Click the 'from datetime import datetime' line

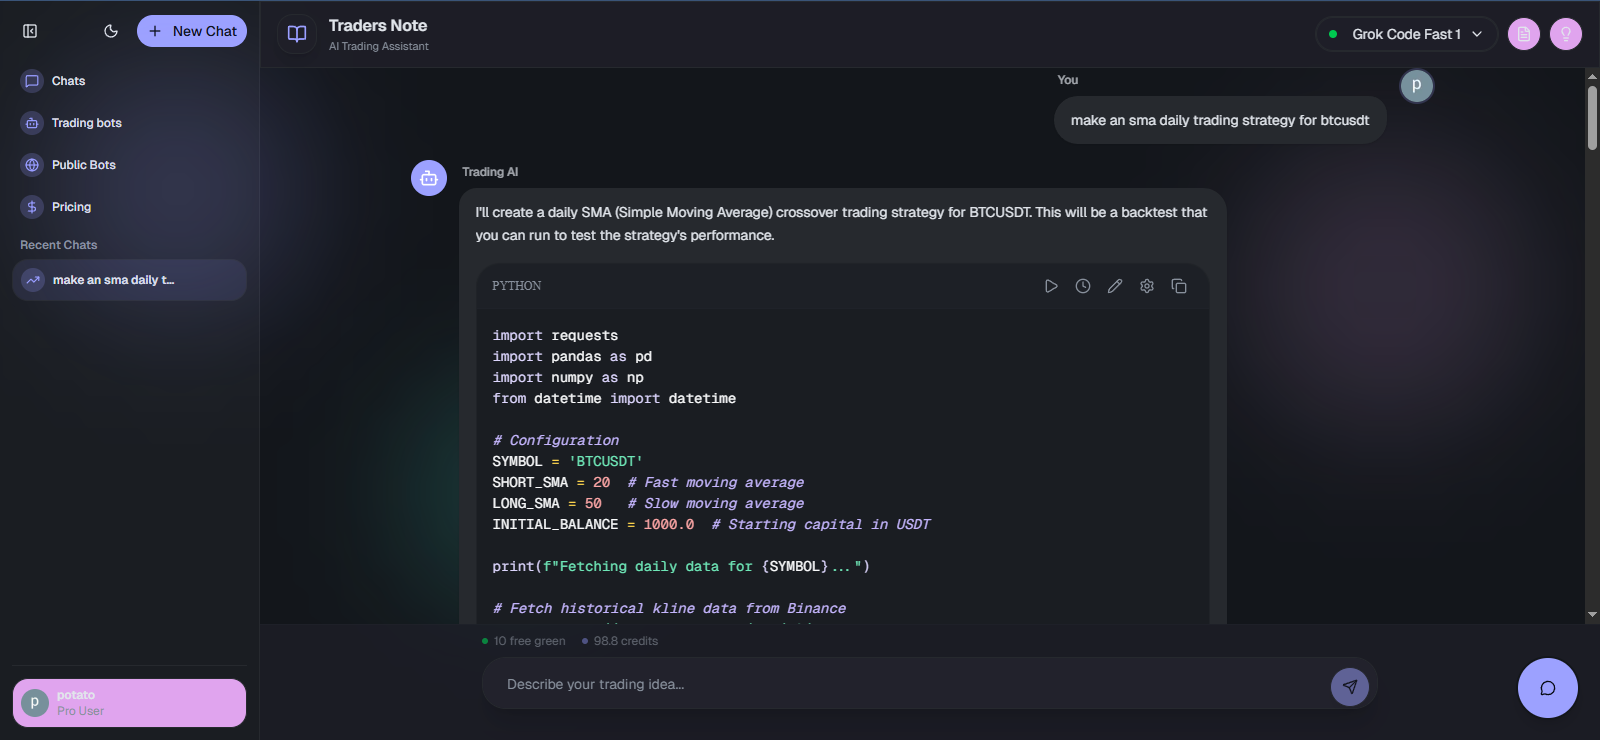pos(614,399)
